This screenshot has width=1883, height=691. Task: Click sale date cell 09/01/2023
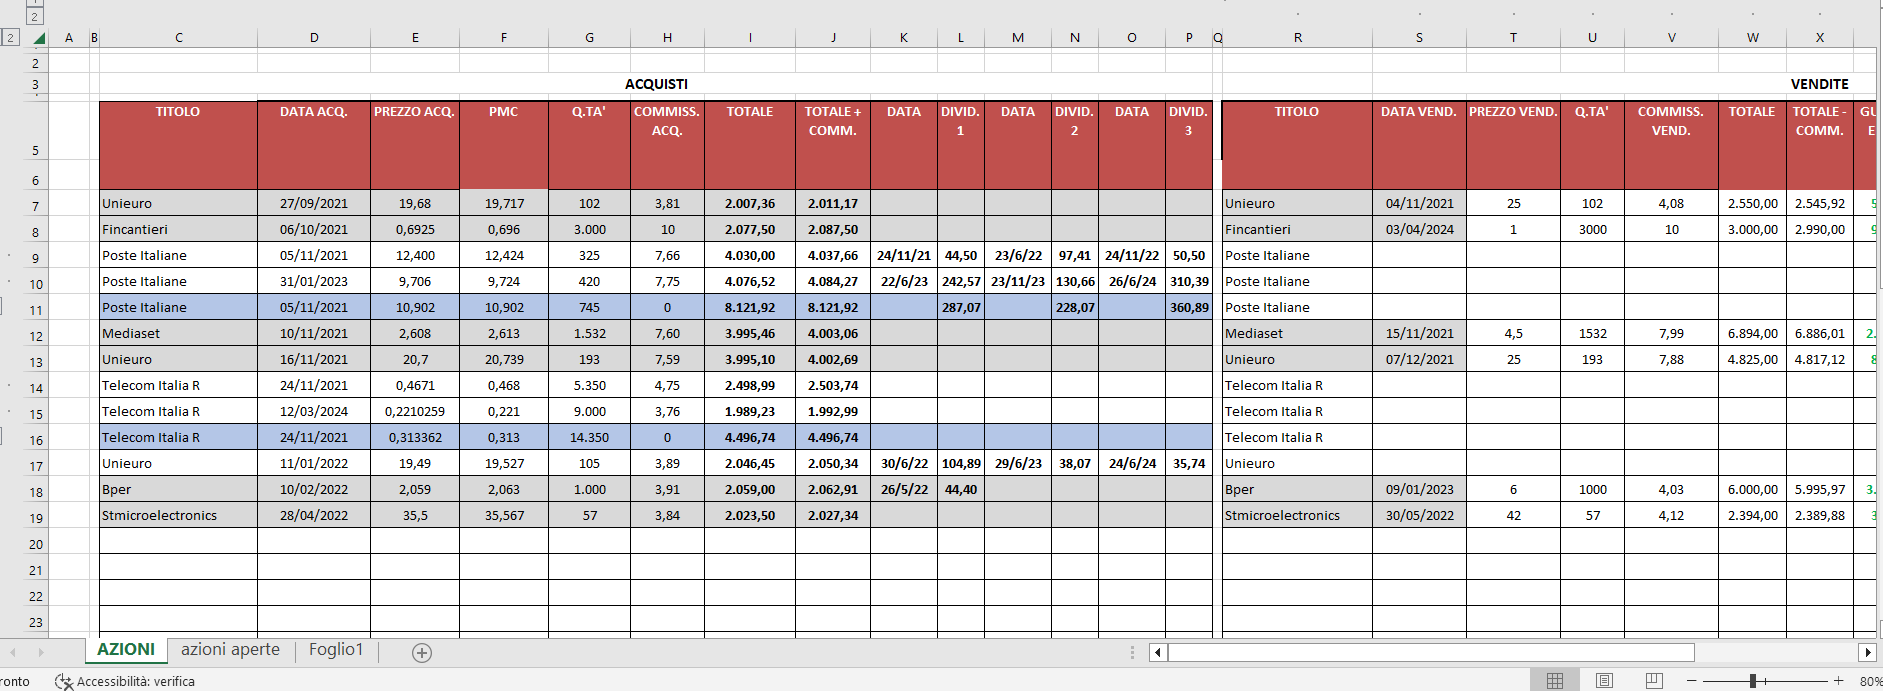[x=1419, y=489]
